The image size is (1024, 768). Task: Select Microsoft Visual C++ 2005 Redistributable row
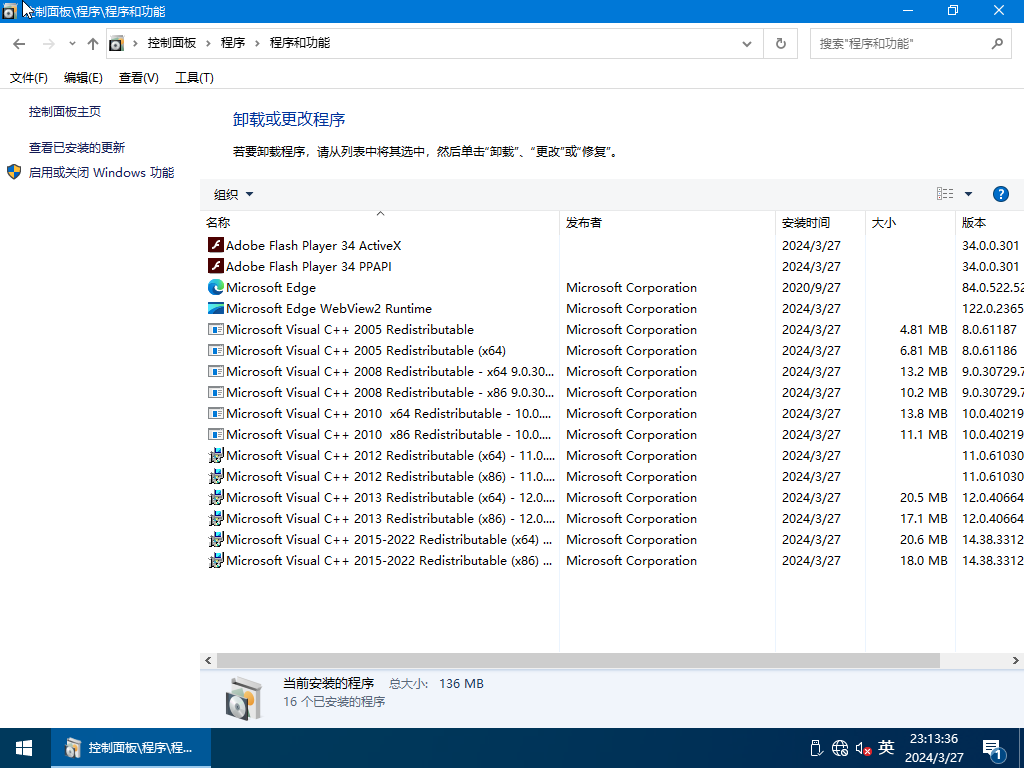612,329
